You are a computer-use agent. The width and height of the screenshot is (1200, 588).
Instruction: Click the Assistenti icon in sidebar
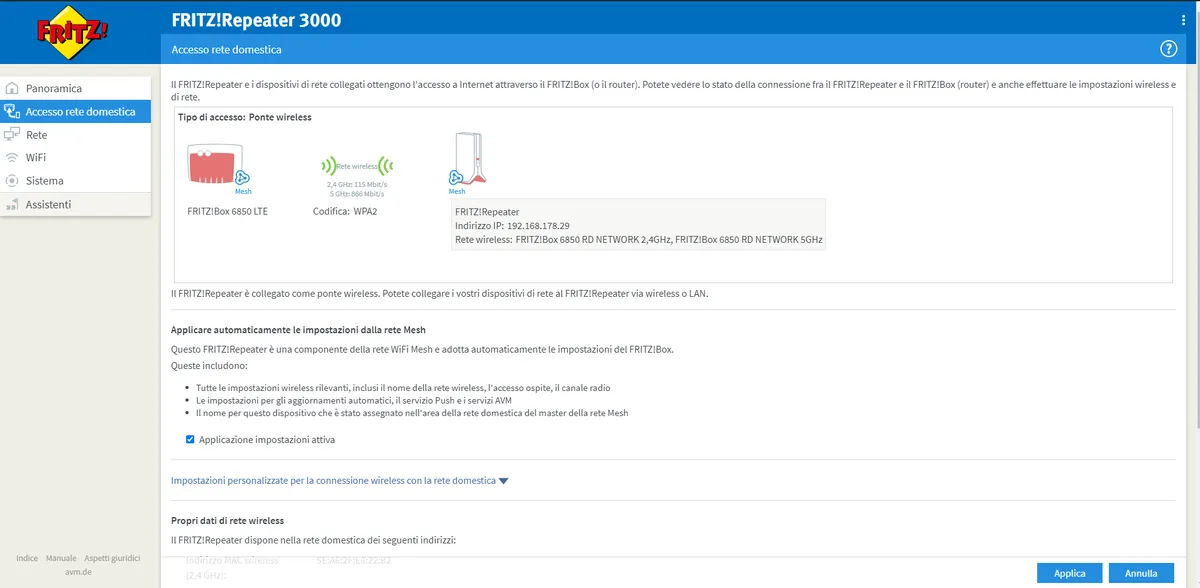click(12, 205)
